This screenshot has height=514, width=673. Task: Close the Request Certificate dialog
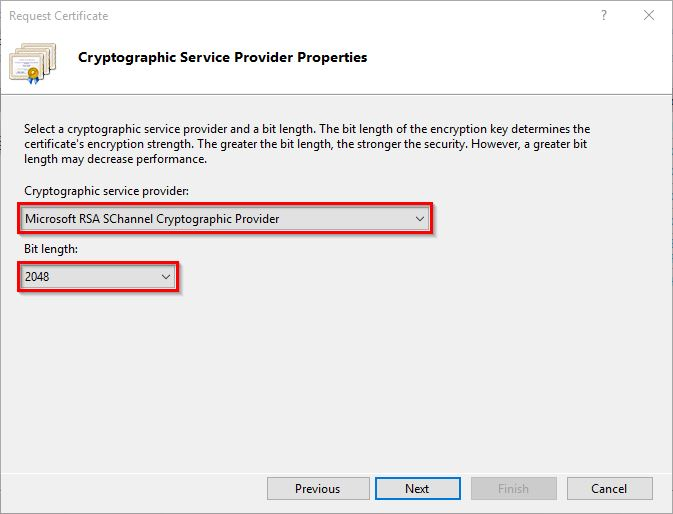650,16
